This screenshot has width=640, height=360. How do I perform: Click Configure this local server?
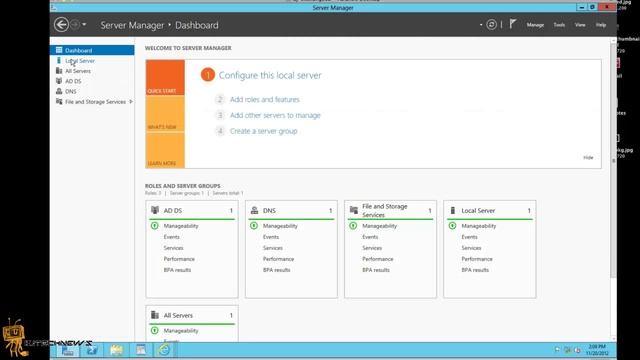[270, 75]
